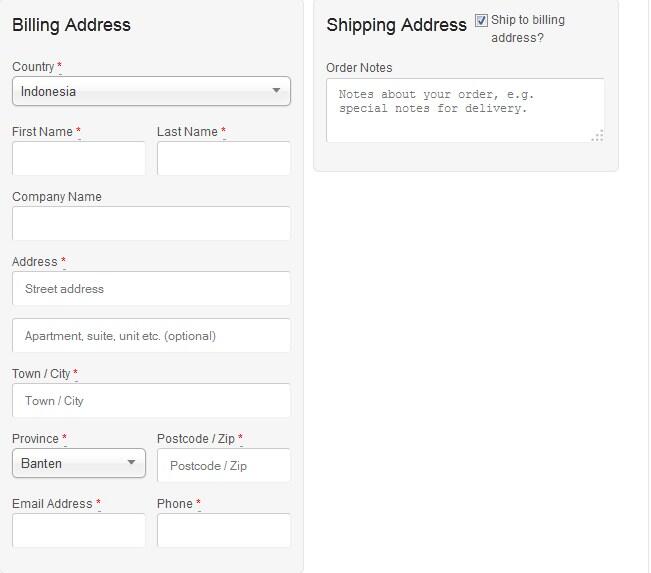Expand the Province dropdown showing Banten

point(78,463)
